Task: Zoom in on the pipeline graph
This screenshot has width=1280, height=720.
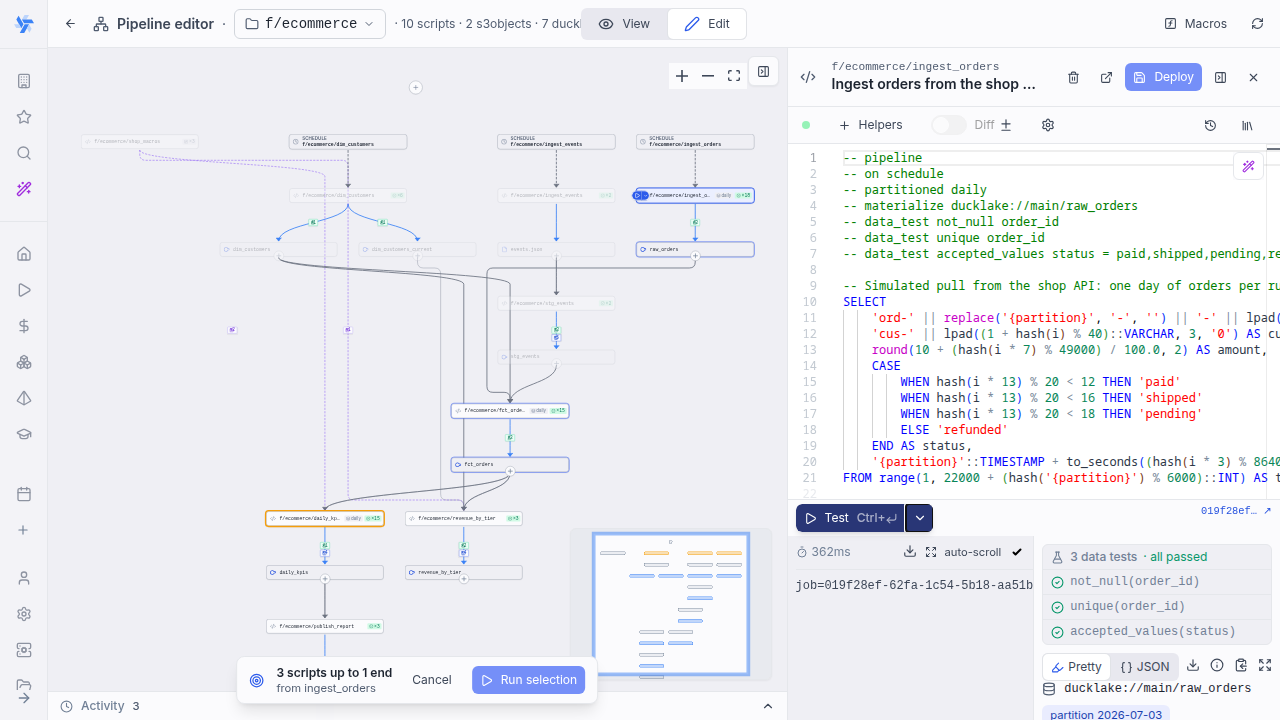Action: (682, 76)
